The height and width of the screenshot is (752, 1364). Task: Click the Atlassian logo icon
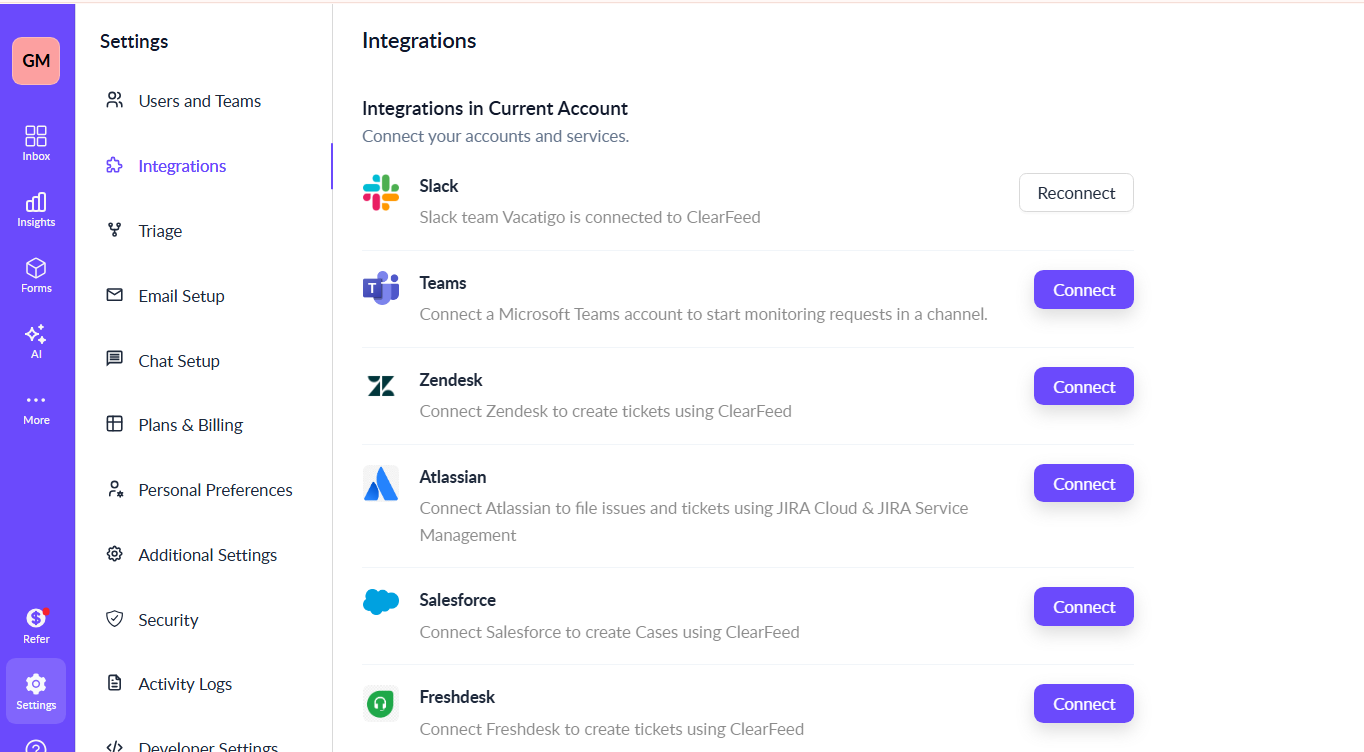(x=381, y=484)
